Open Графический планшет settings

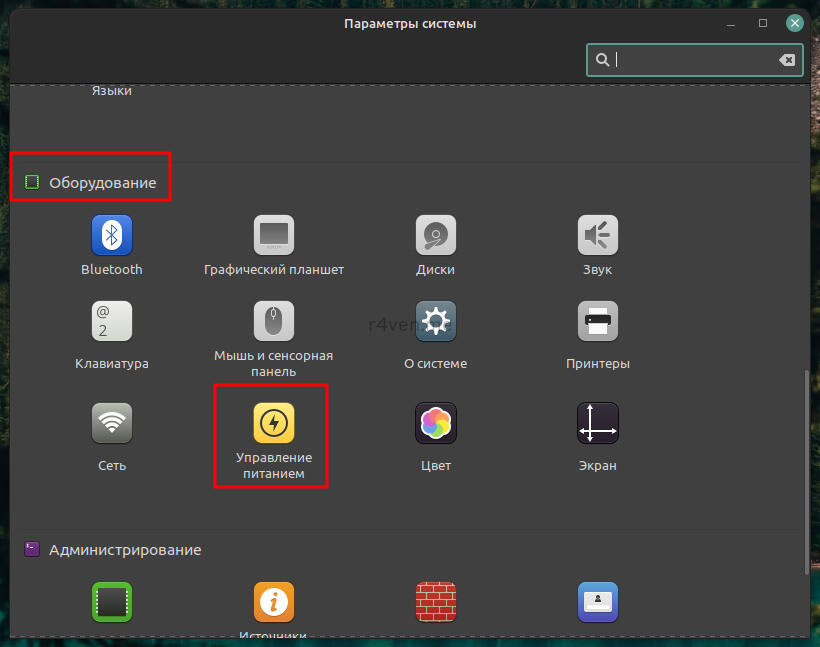pyautogui.click(x=273, y=236)
